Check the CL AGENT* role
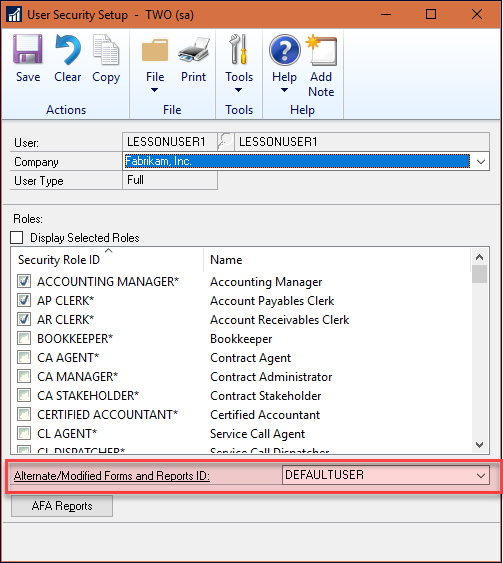Screen dimensions: 503x563 (24, 433)
